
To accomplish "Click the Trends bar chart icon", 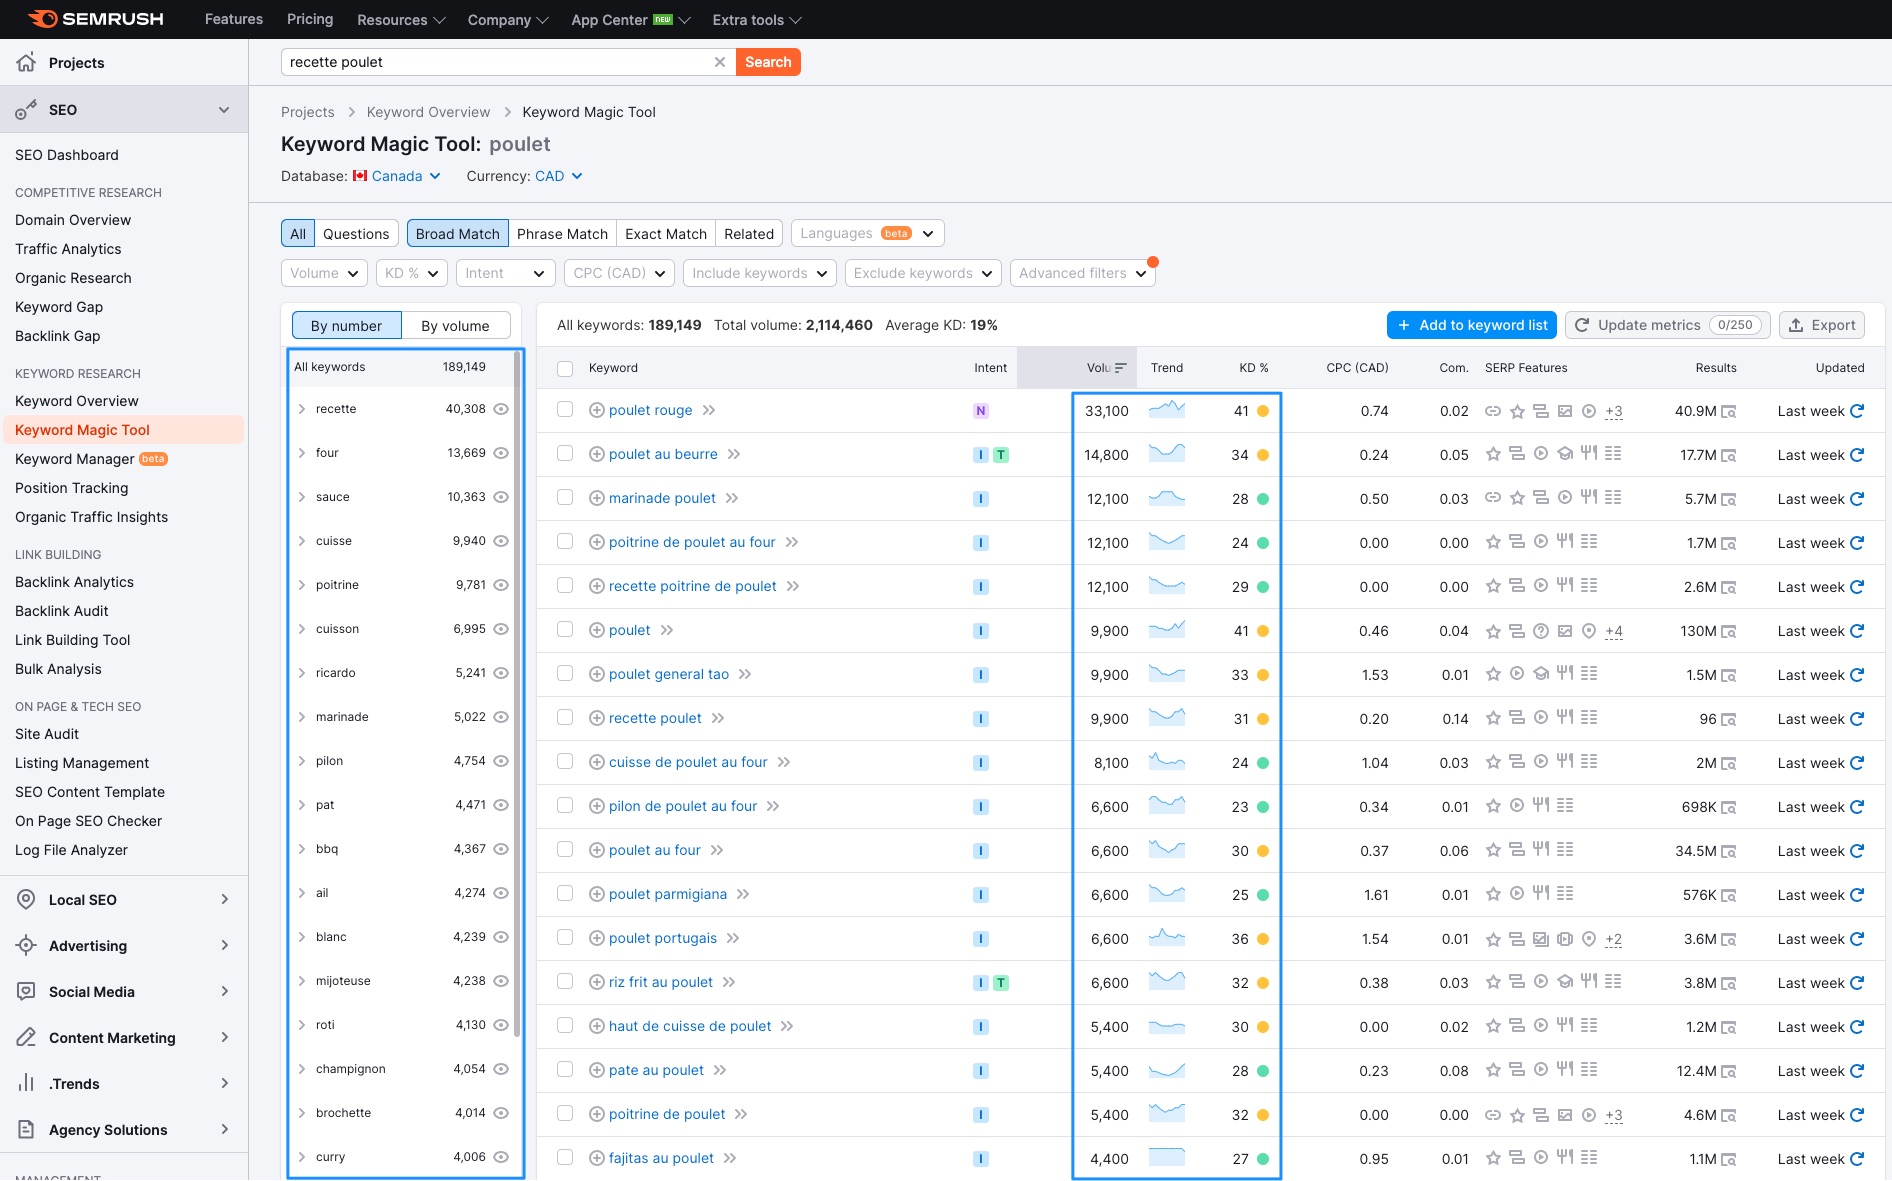I will (x=26, y=1083).
